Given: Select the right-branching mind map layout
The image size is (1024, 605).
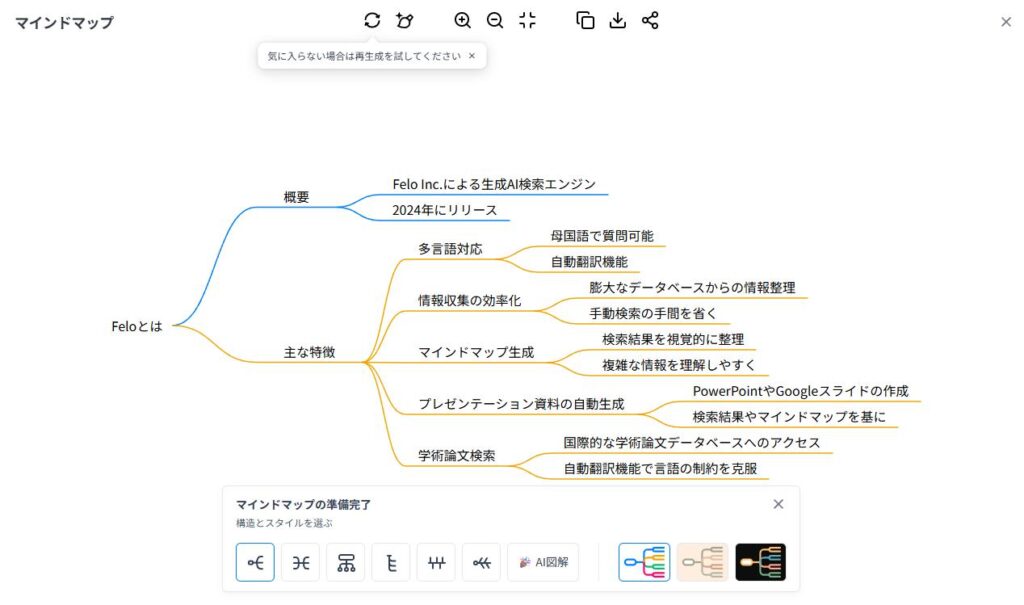Looking at the screenshot, I should (255, 562).
